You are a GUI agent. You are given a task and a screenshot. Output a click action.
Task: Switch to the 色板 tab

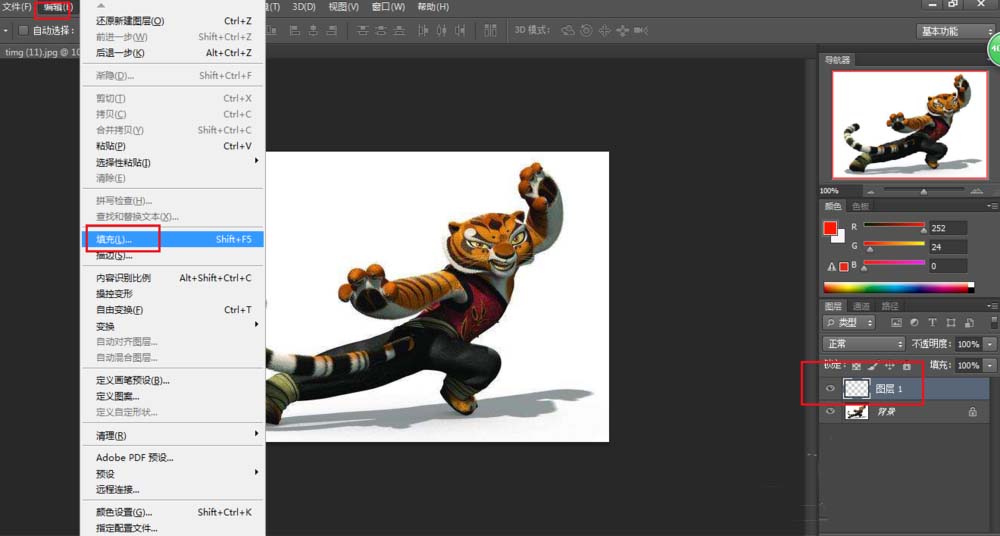[860, 206]
